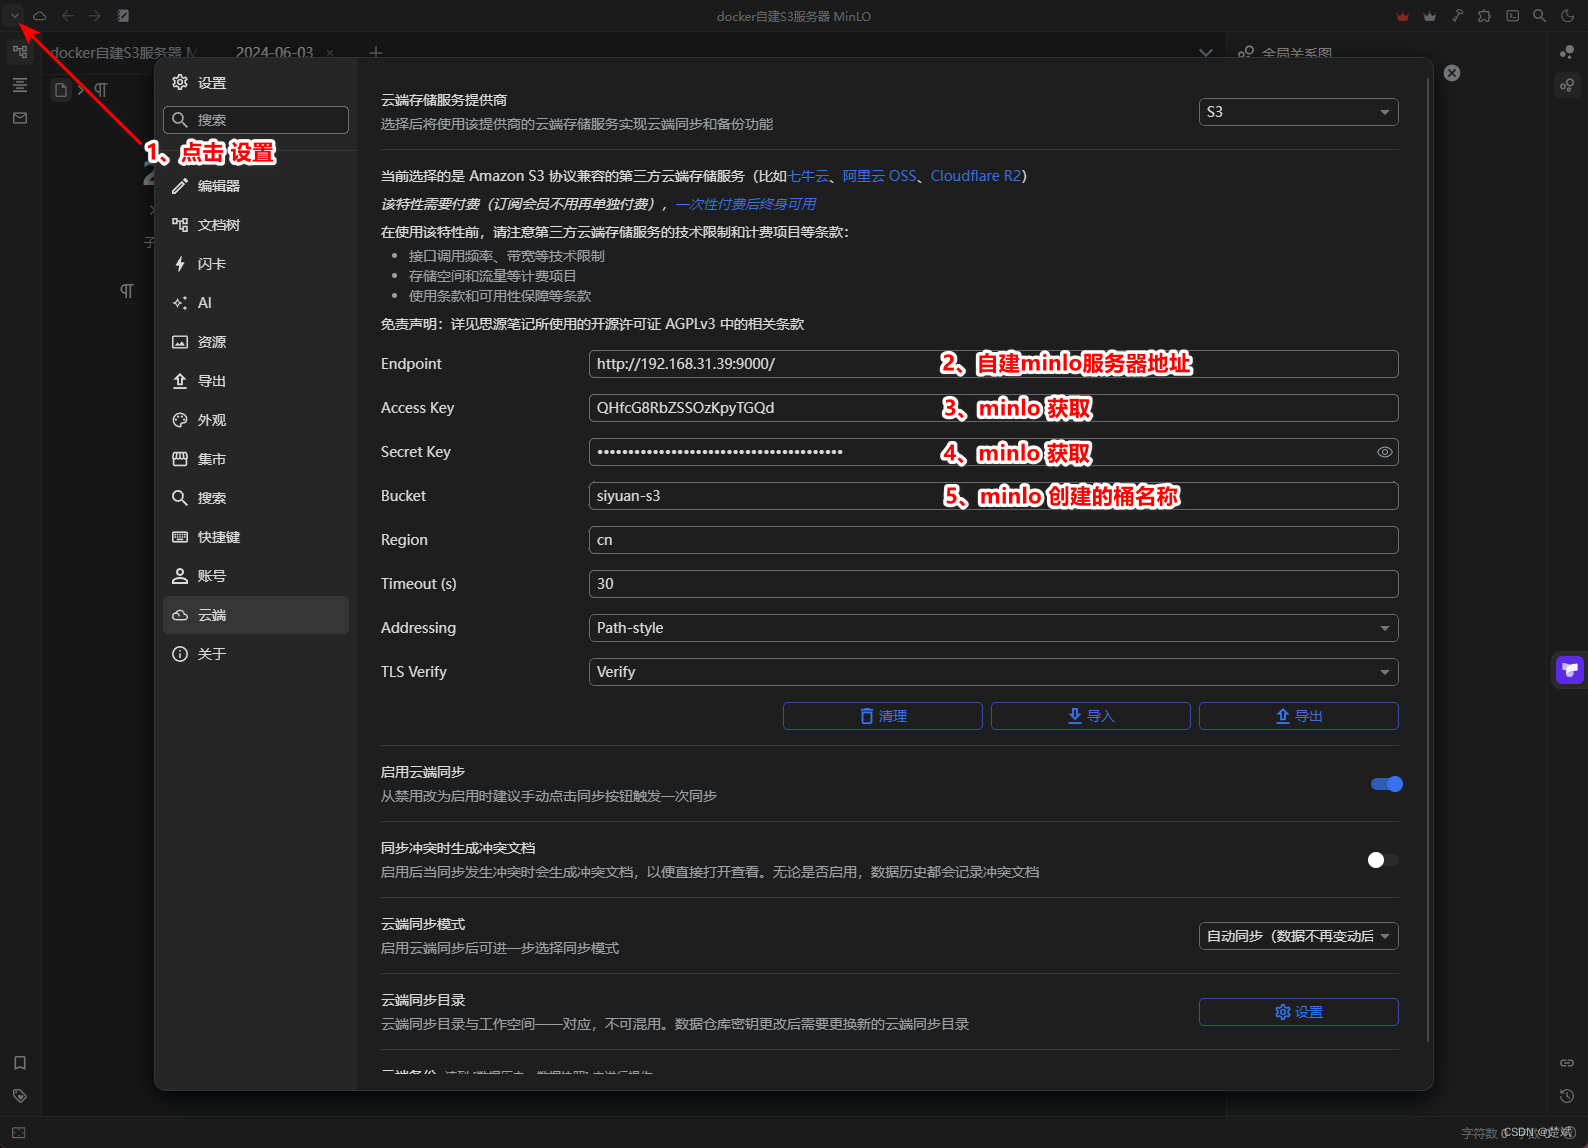Close the settings dialog

(x=1452, y=73)
